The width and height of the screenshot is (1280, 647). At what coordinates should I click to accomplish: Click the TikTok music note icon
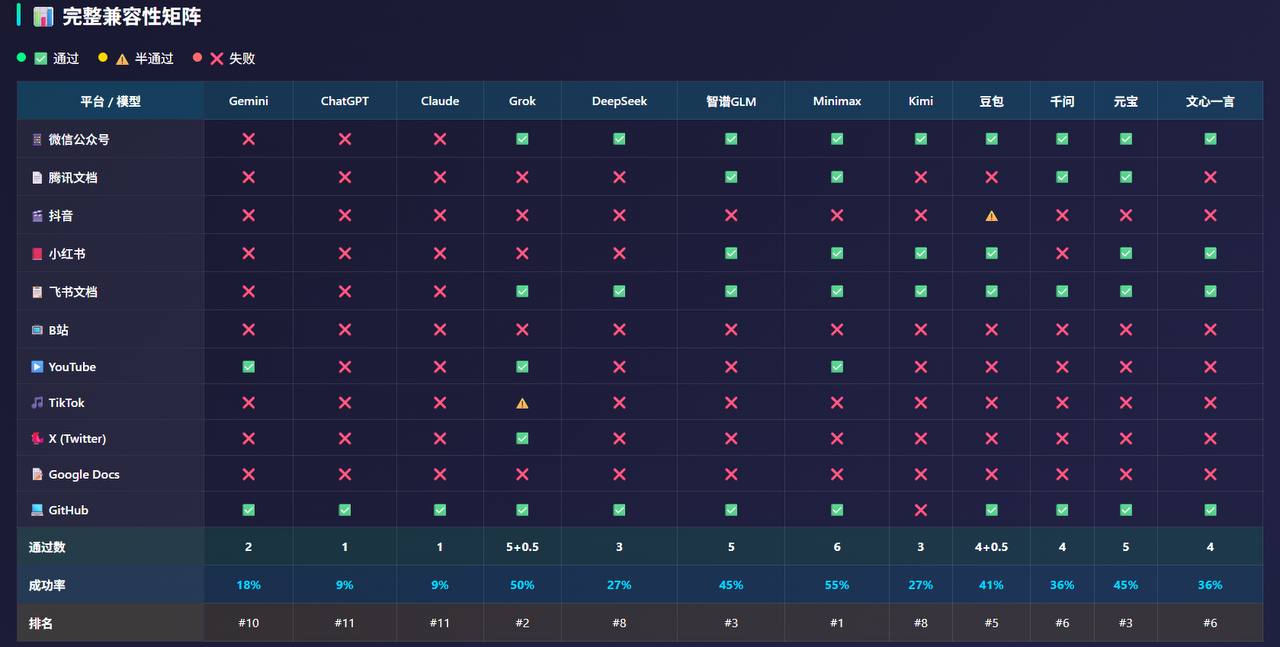(37, 403)
